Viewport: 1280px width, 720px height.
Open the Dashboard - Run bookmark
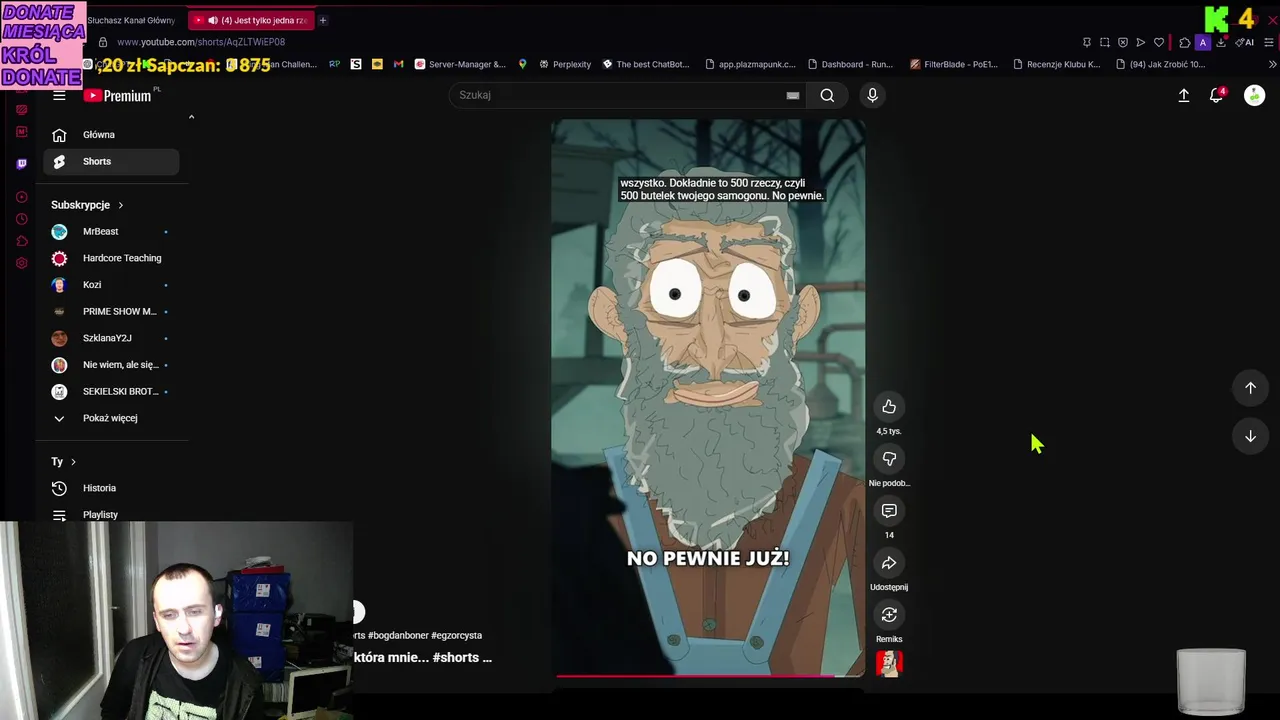(x=850, y=64)
